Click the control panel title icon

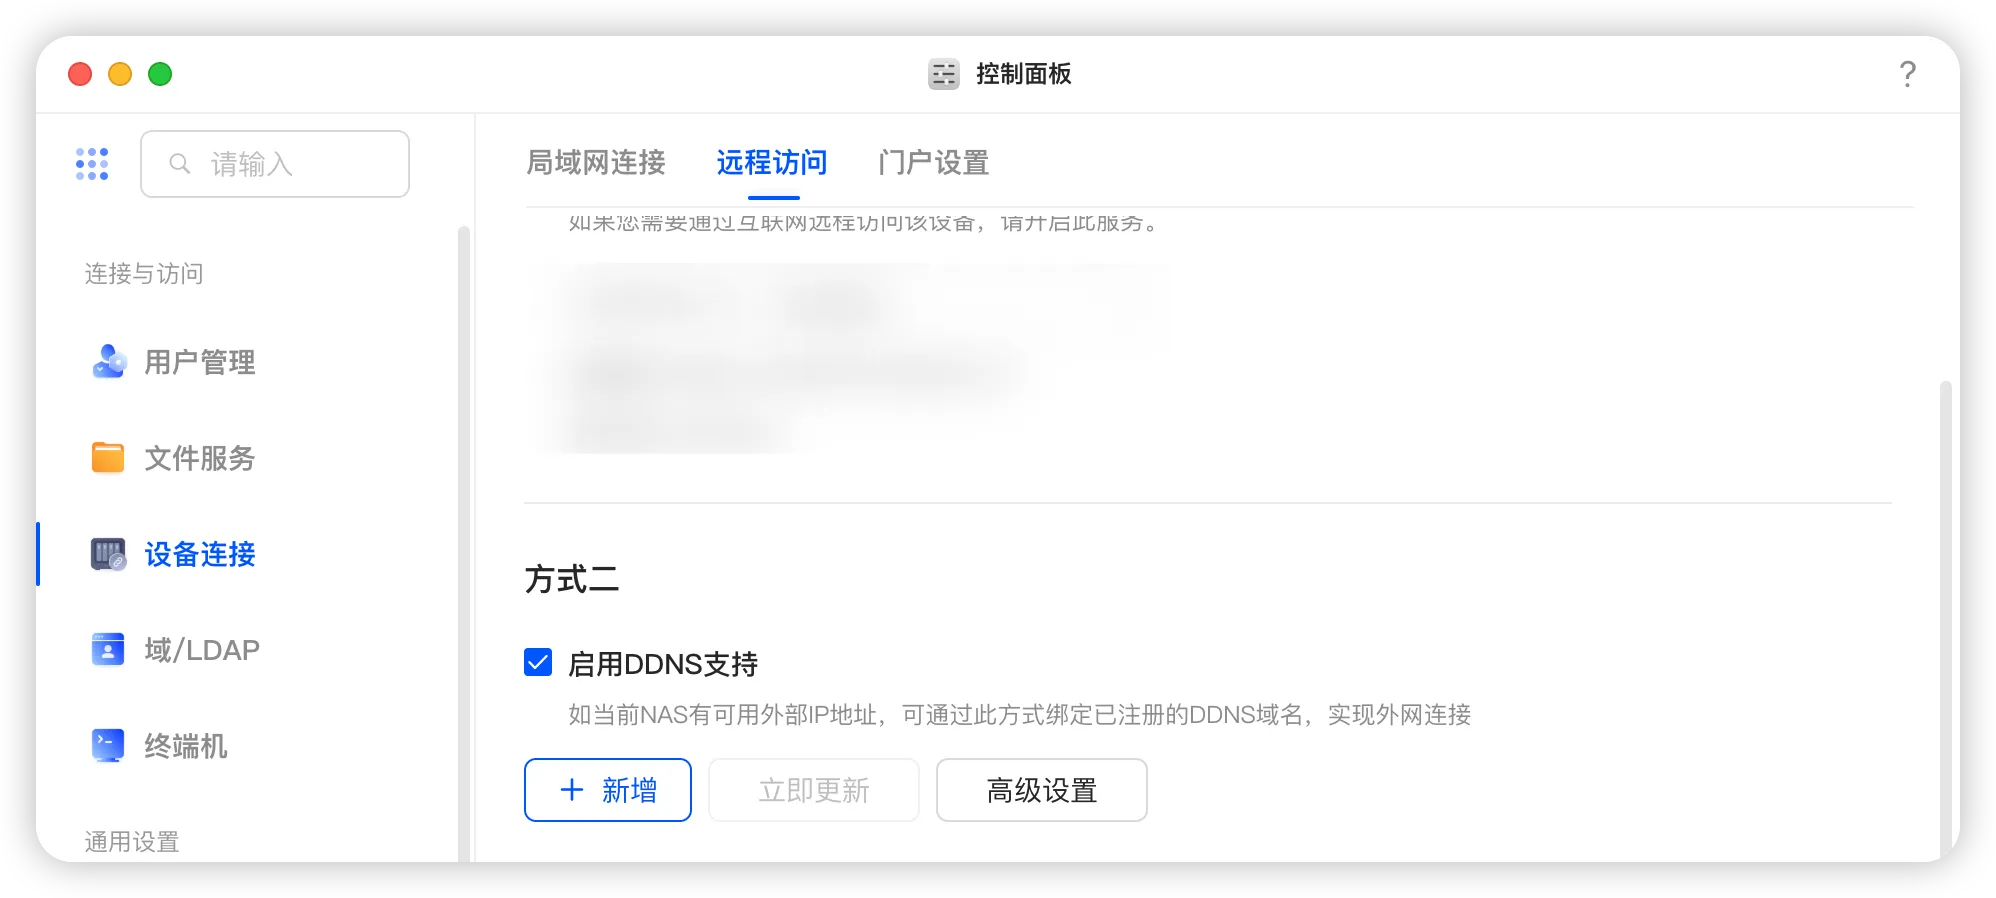click(943, 74)
